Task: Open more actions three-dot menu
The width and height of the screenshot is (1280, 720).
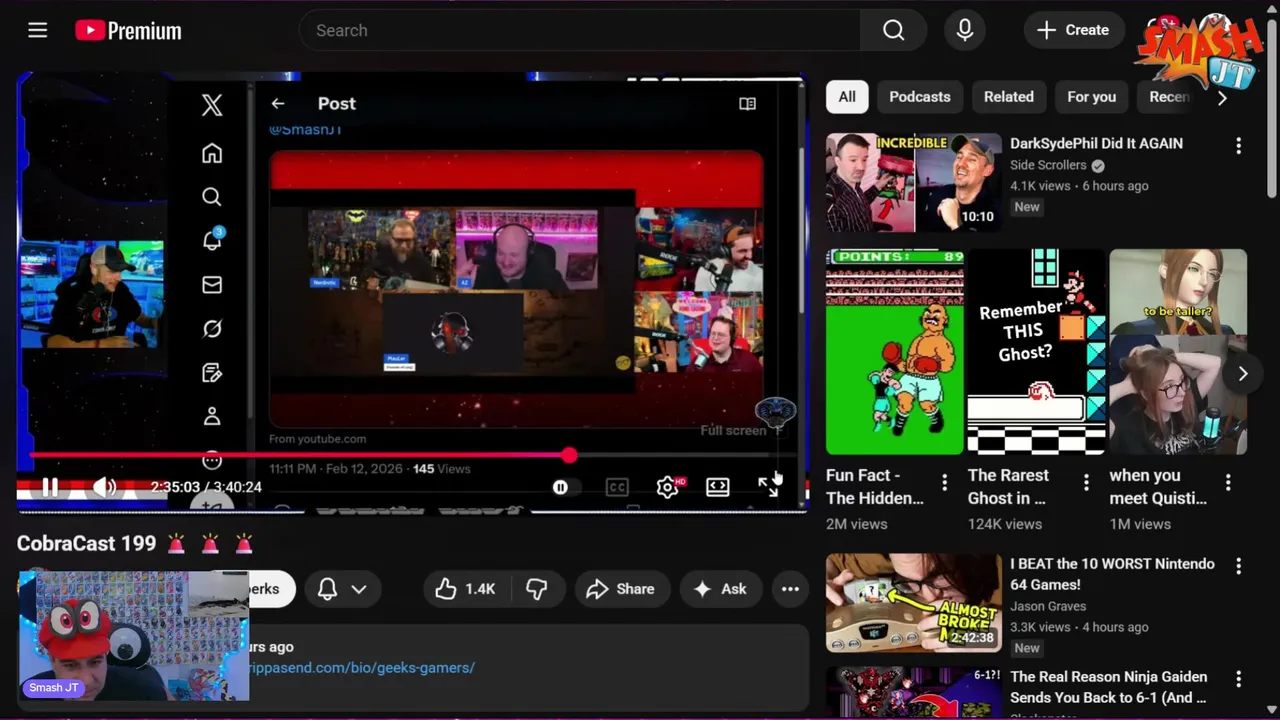Action: (790, 589)
